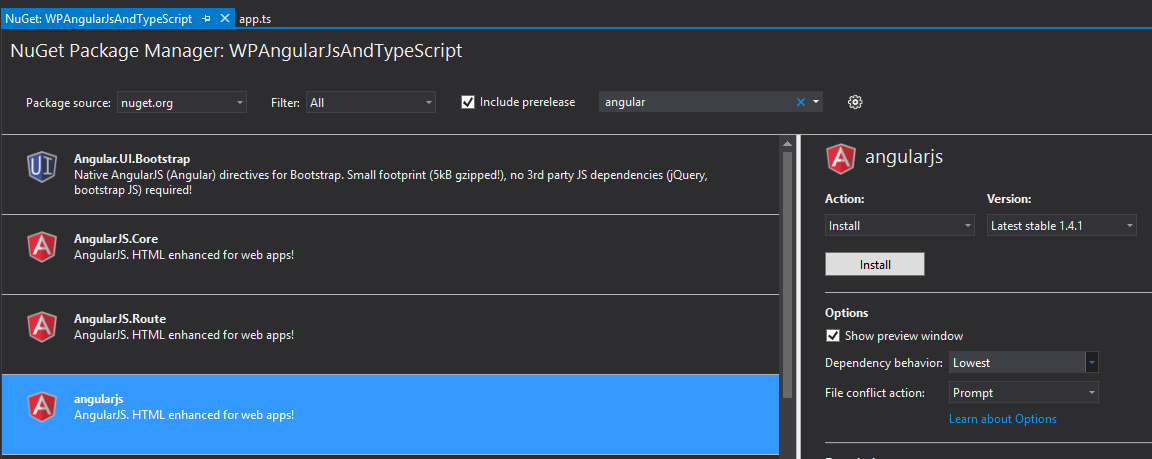Viewport: 1152px width, 459px height.
Task: Expand the Filter dropdown set to All
Action: coord(370,102)
